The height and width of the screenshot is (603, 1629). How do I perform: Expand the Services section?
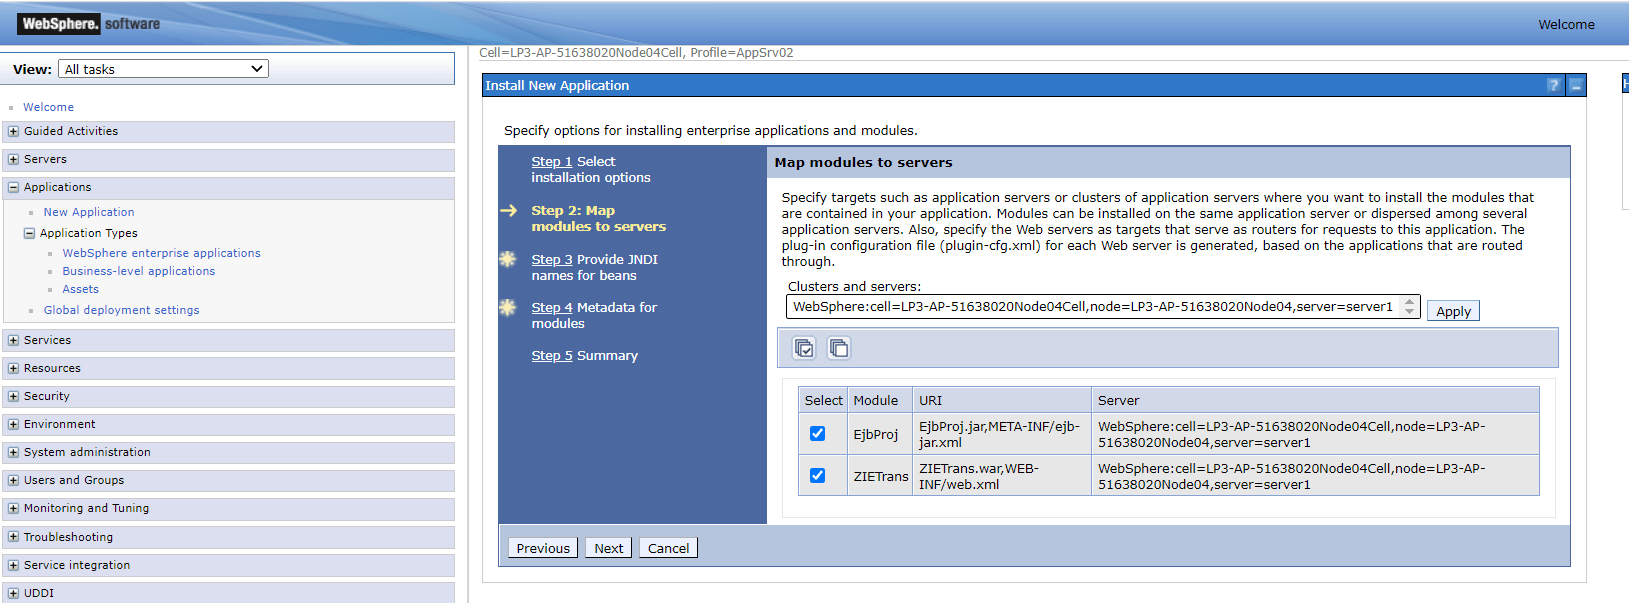(13, 340)
